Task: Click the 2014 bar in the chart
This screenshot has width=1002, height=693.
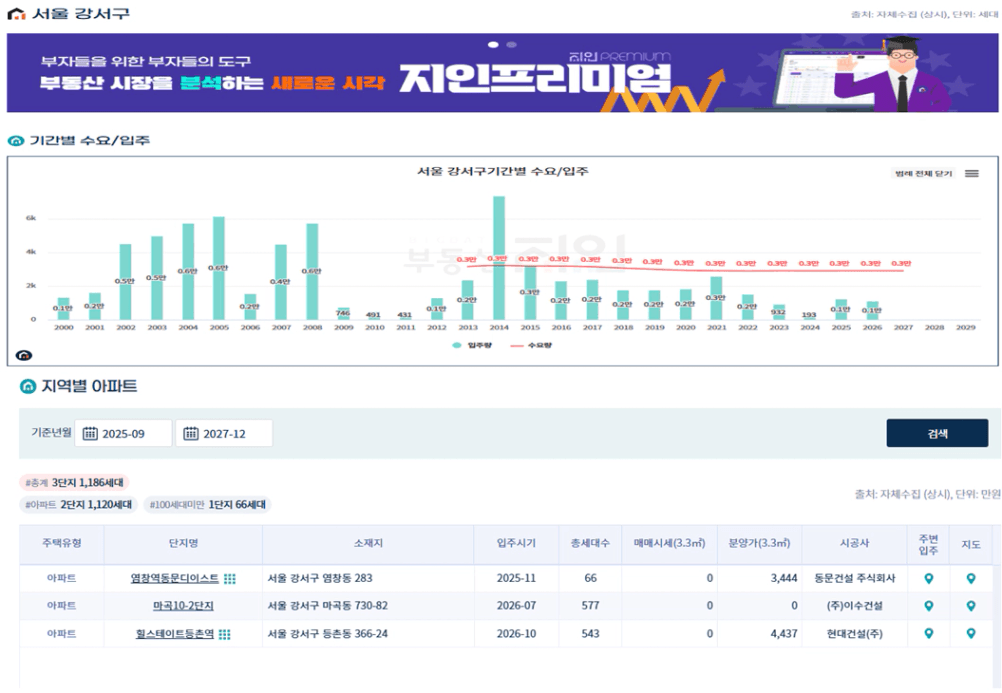Action: click(498, 258)
